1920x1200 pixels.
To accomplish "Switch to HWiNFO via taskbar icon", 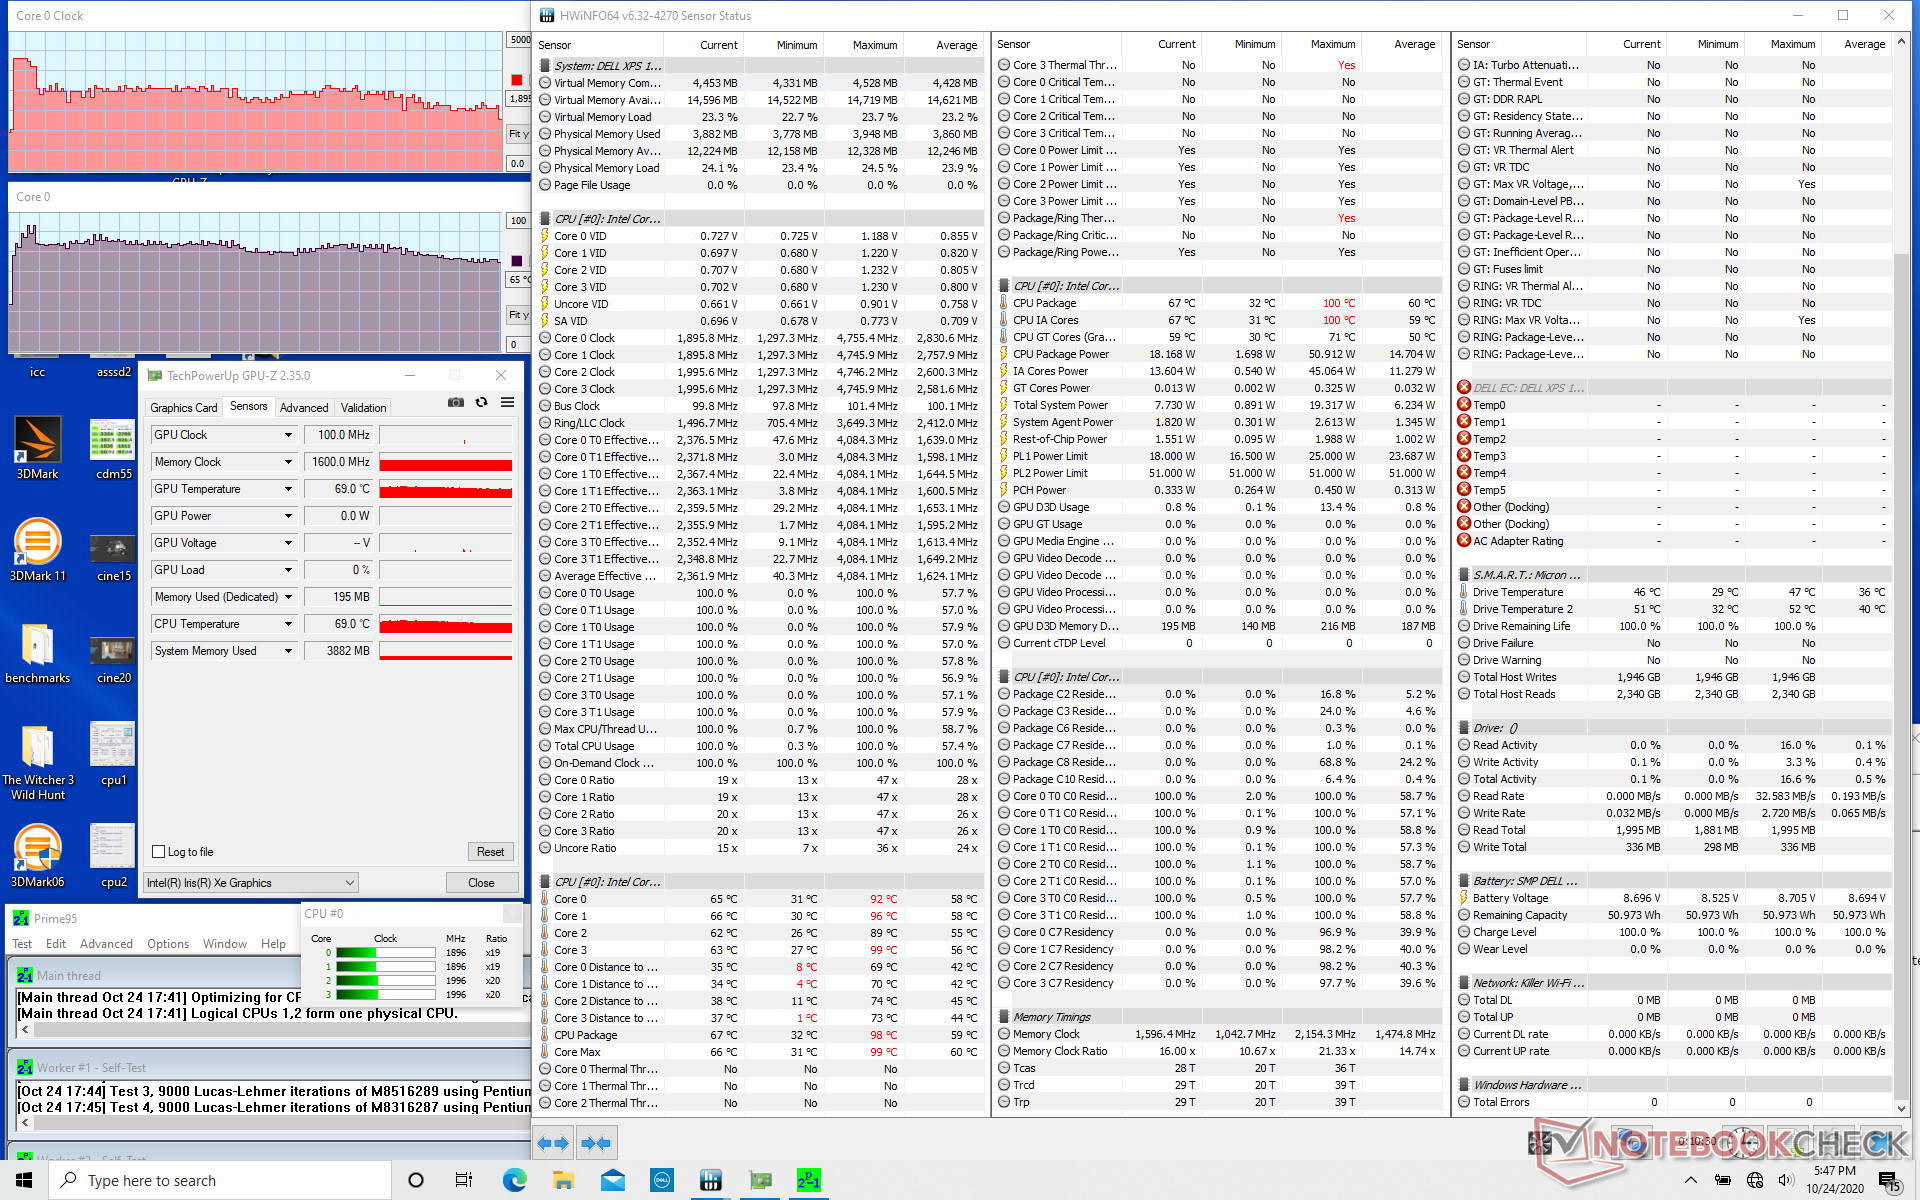I will (711, 1180).
